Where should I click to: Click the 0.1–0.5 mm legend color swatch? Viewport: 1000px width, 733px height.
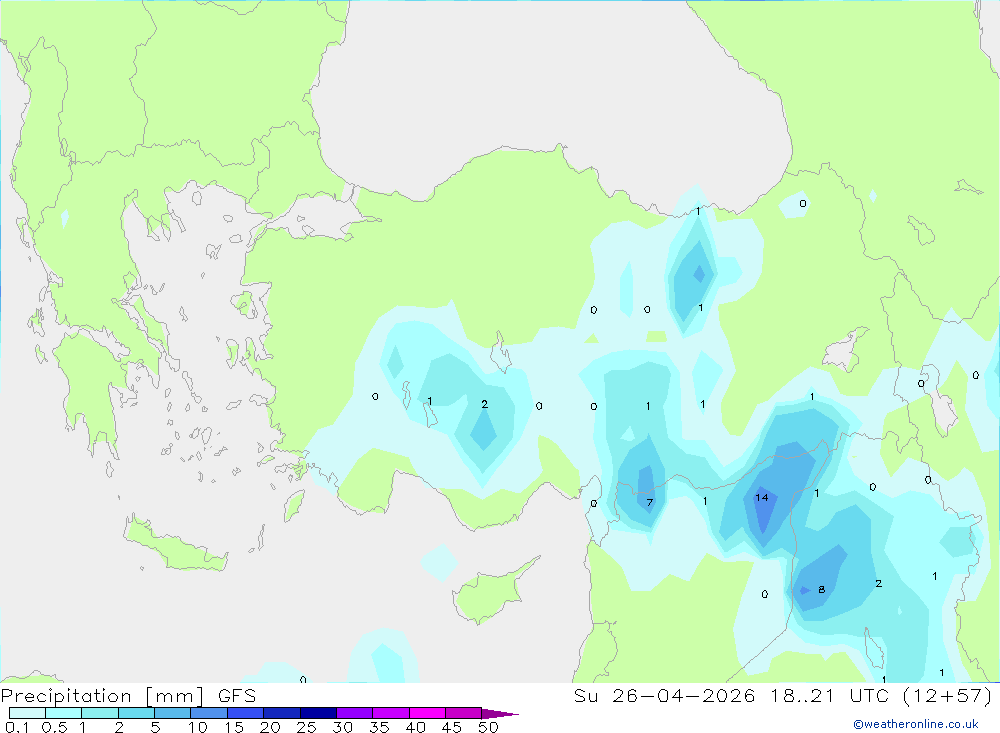[27, 713]
